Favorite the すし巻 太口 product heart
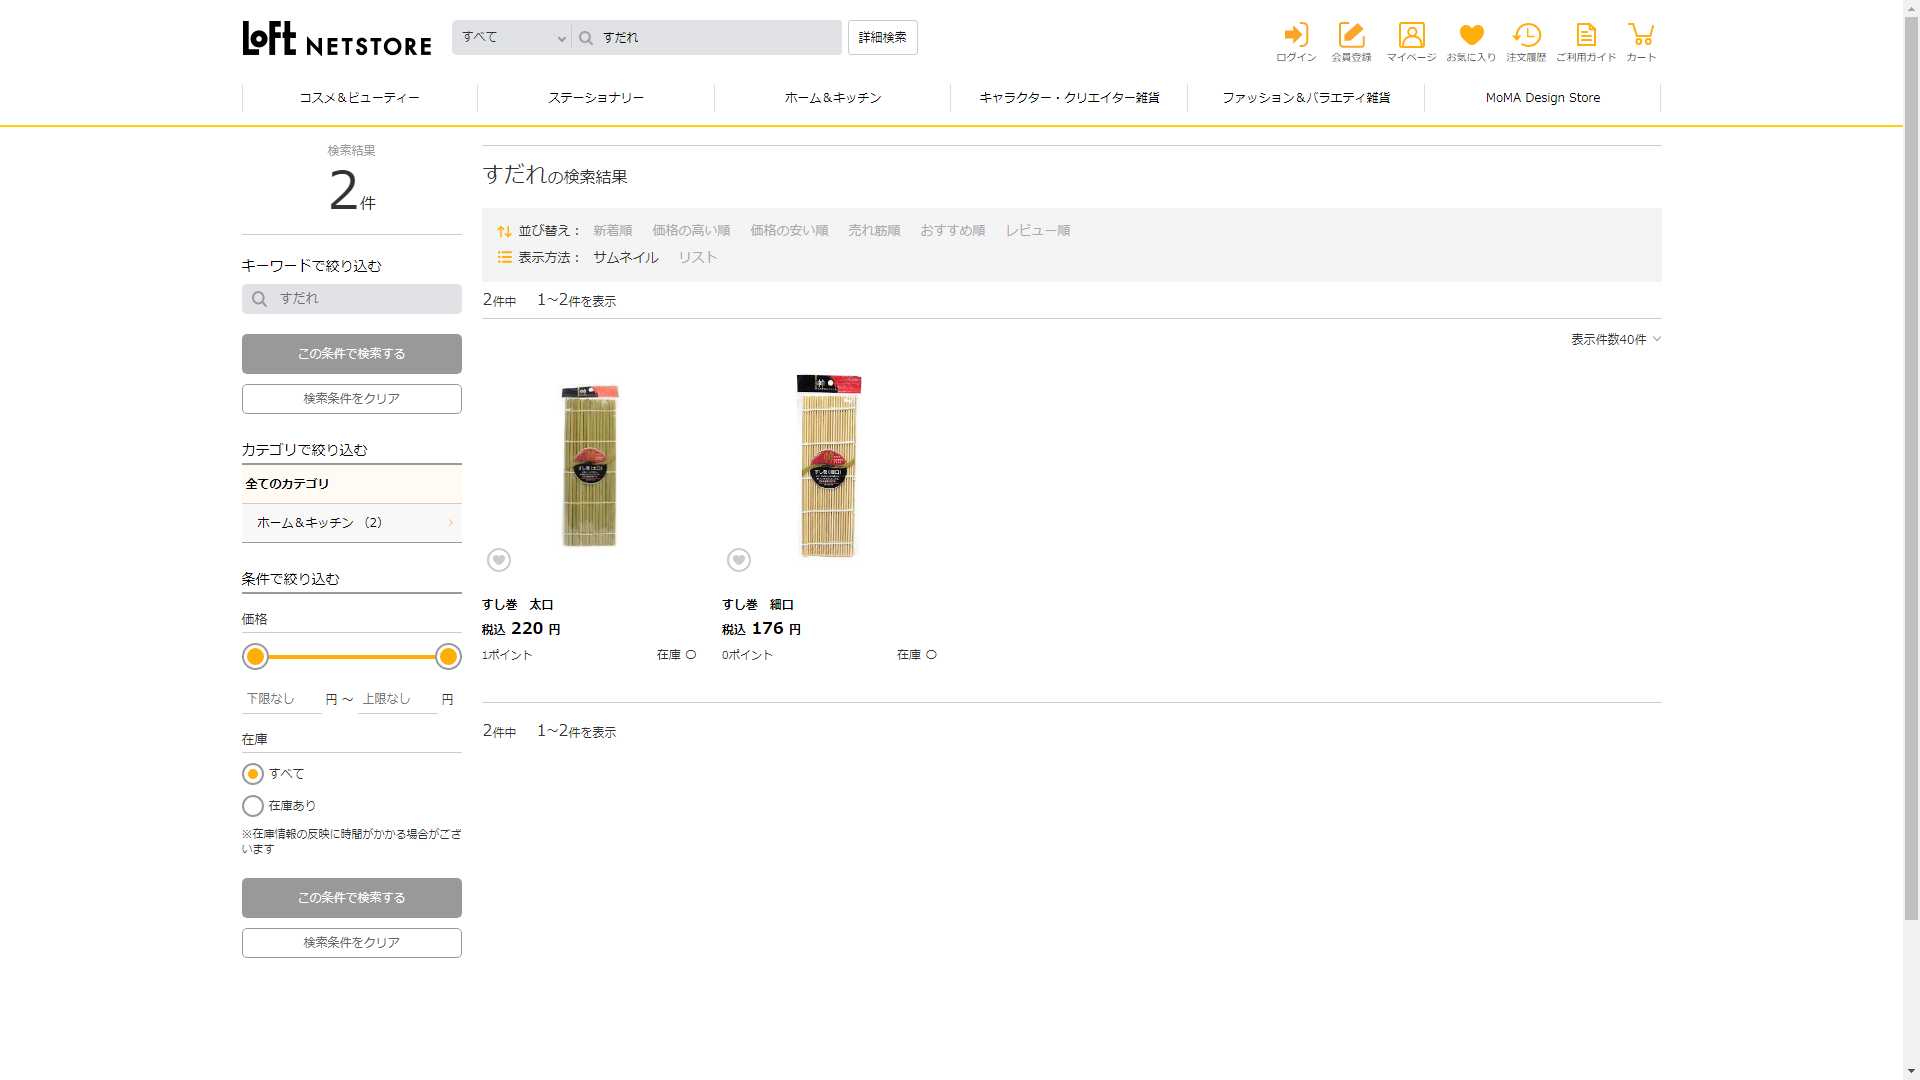 tap(499, 560)
